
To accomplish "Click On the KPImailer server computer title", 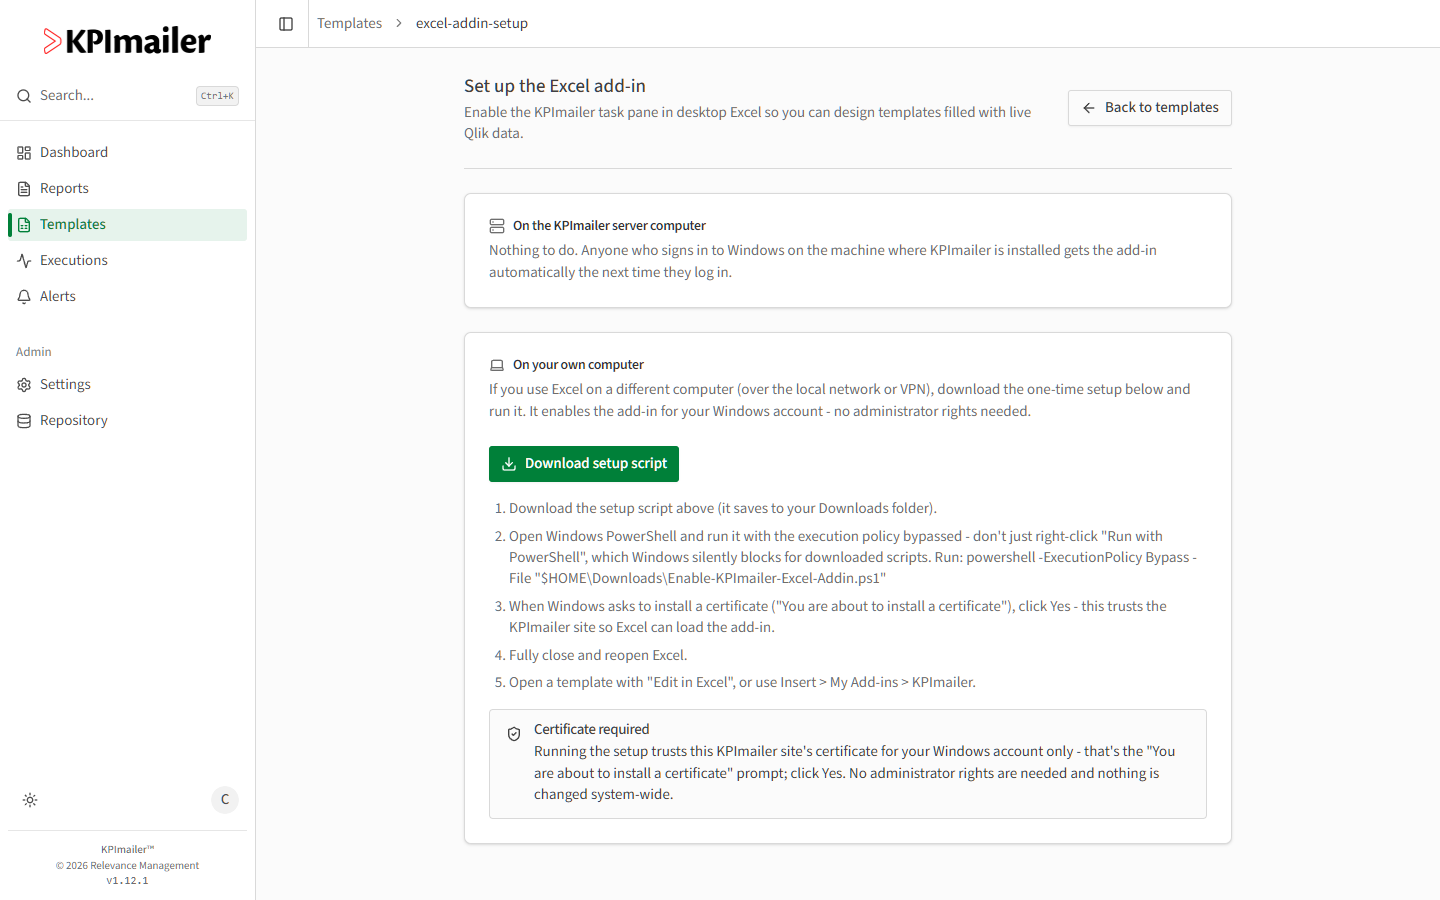I will click(609, 226).
